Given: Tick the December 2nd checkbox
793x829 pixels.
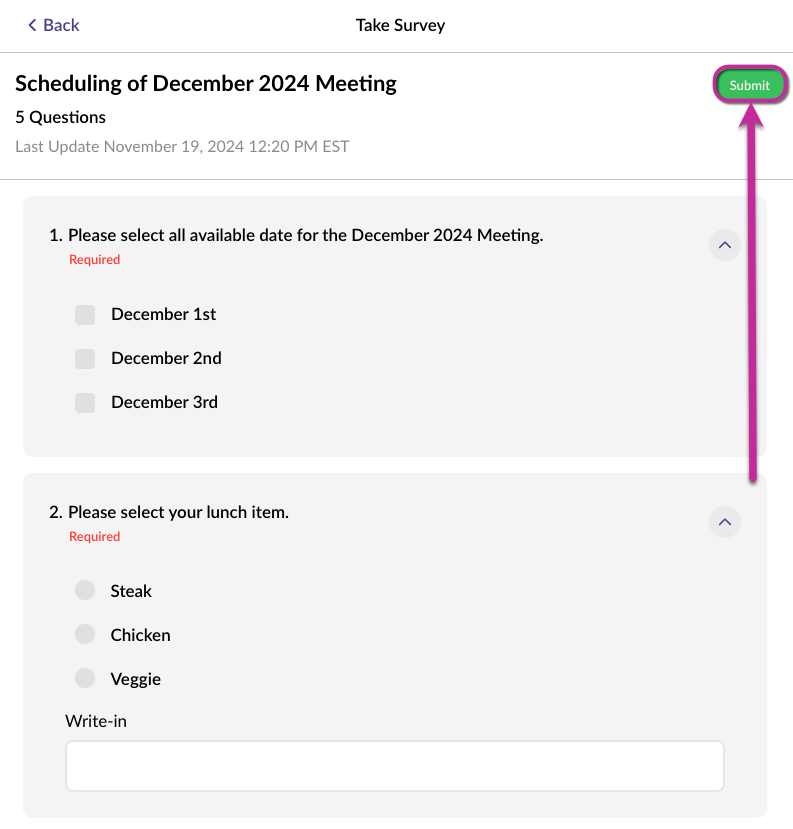Looking at the screenshot, I should [x=85, y=359].
